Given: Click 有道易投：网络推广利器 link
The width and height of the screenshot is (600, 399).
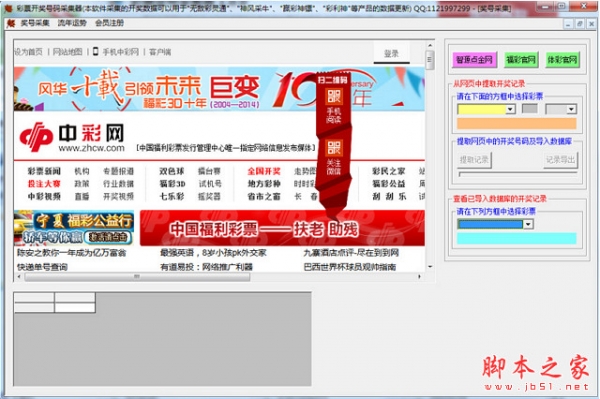Looking at the screenshot, I should tap(206, 267).
